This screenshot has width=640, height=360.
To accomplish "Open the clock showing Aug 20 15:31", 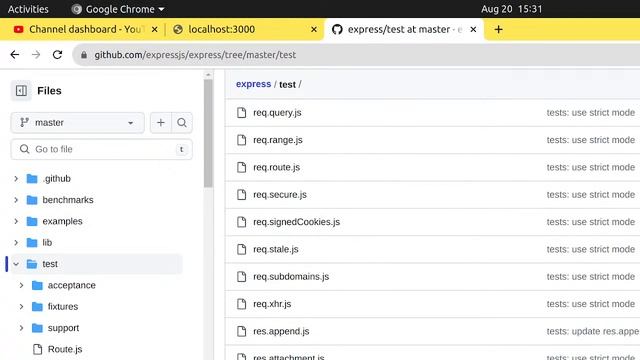I will click(x=511, y=9).
